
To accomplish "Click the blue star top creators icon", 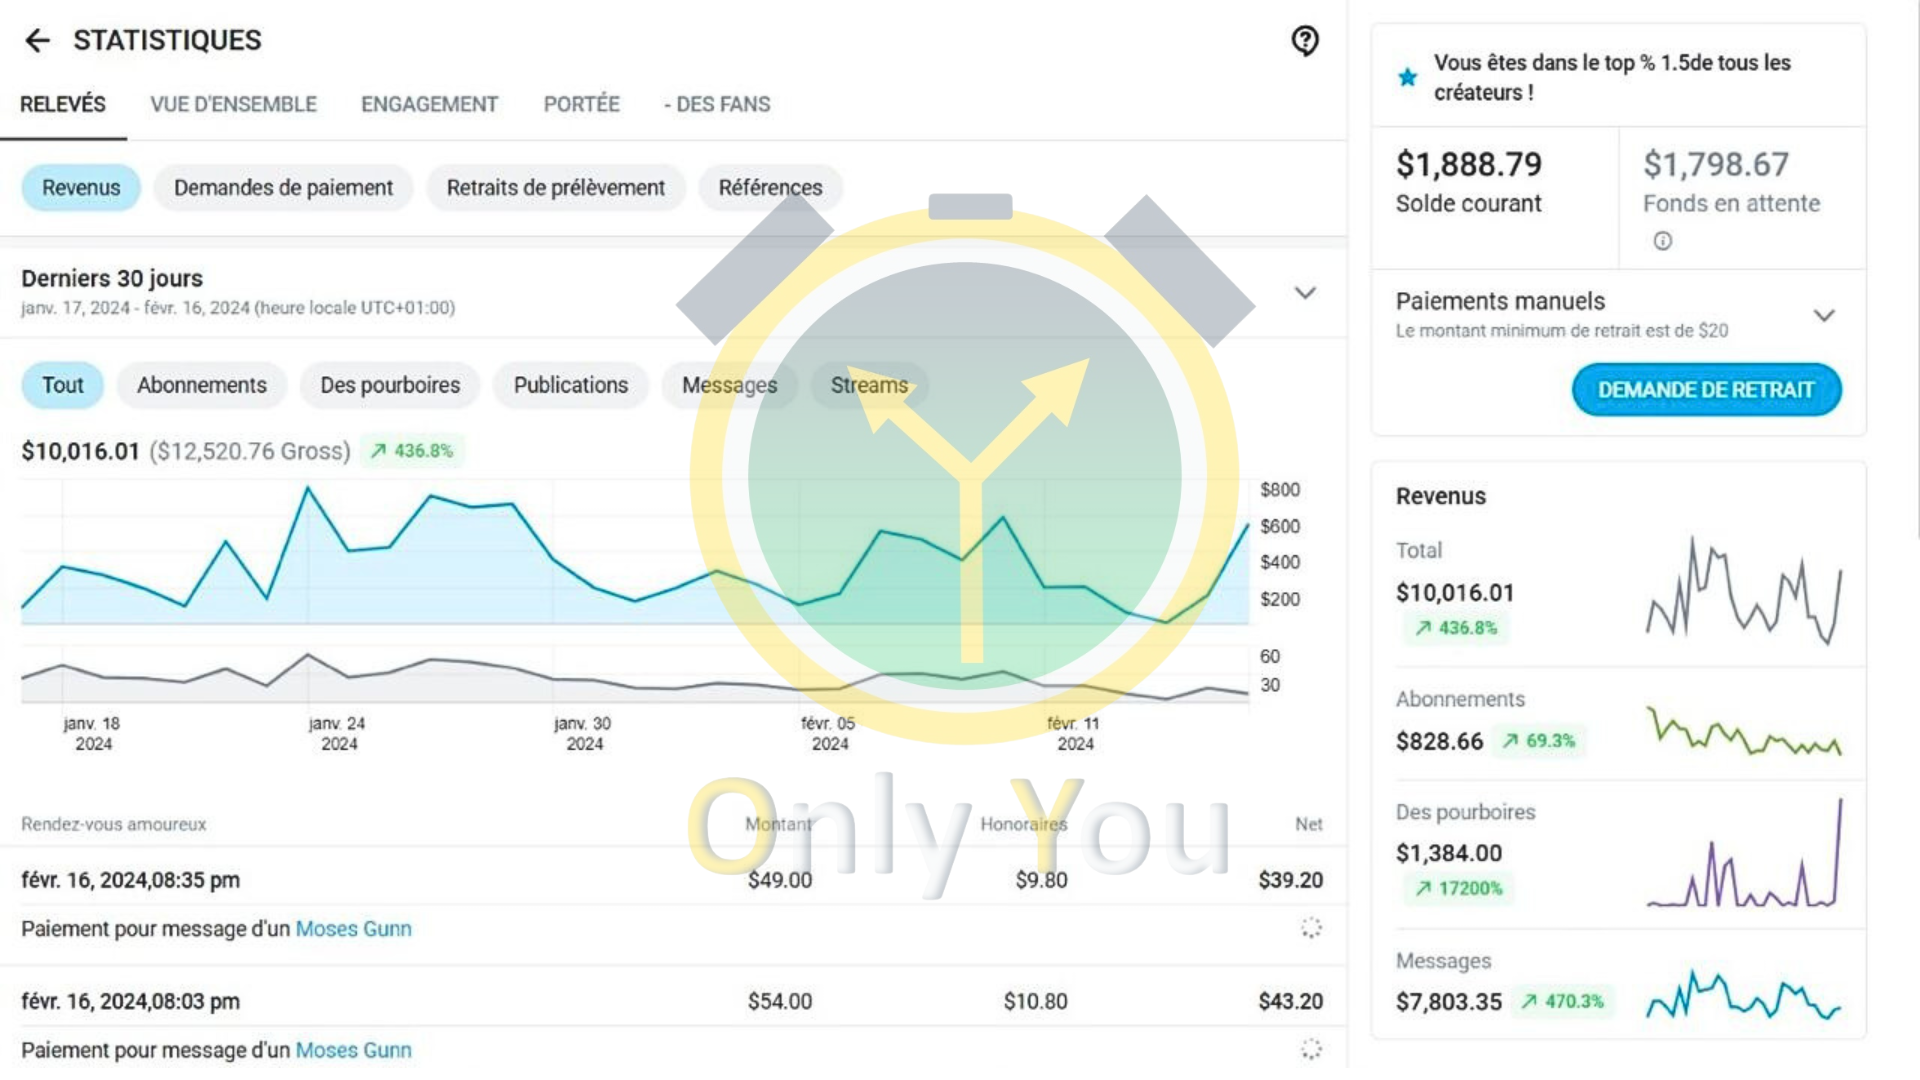I will pyautogui.click(x=1408, y=77).
